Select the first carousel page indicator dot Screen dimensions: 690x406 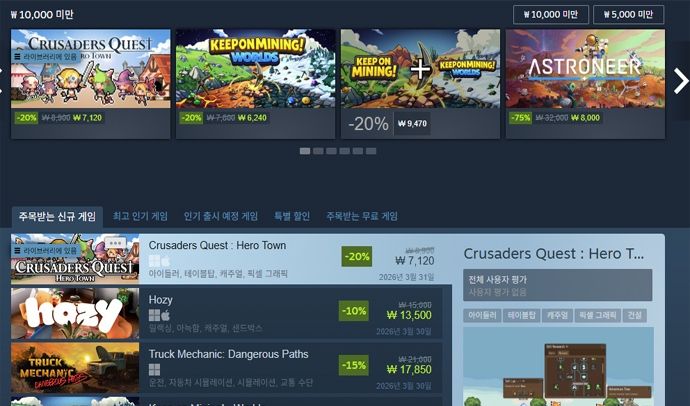coord(305,151)
